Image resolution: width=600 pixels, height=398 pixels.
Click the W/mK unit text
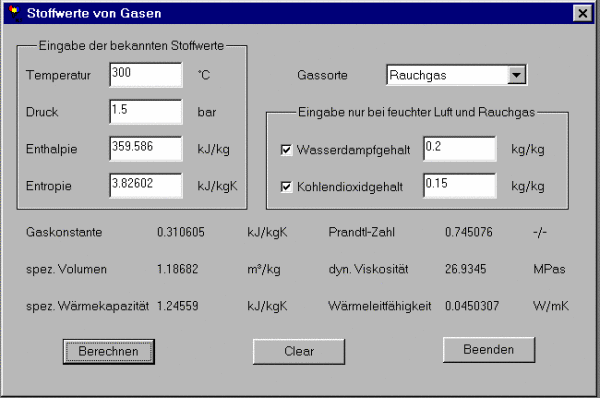tap(551, 306)
